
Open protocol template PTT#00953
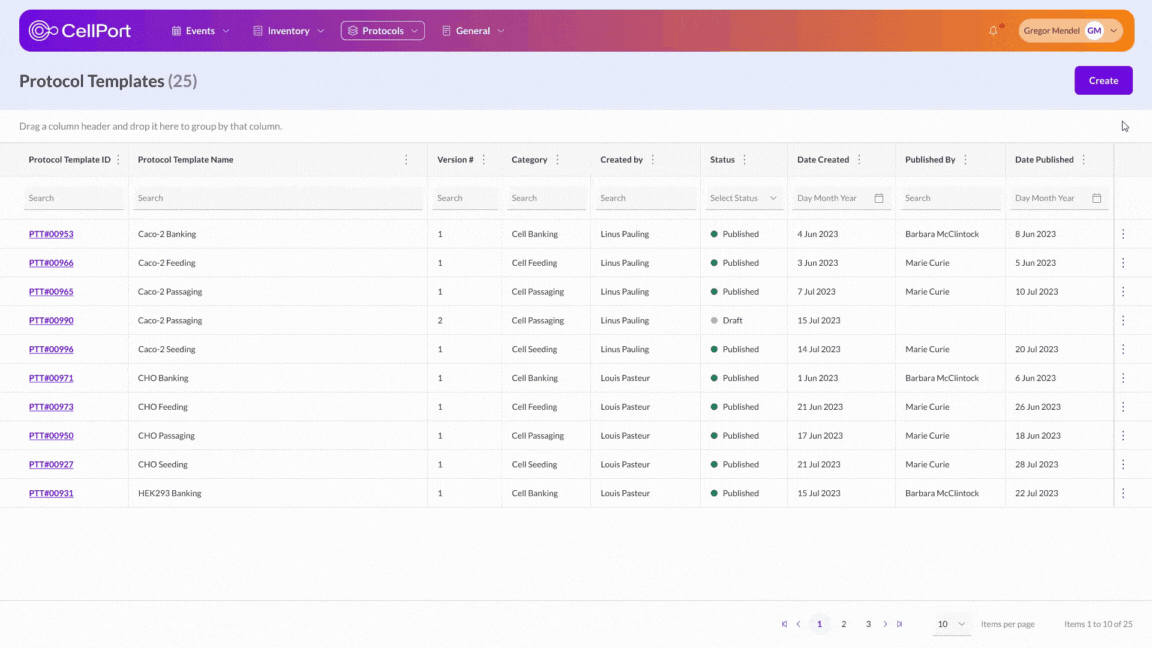51,233
